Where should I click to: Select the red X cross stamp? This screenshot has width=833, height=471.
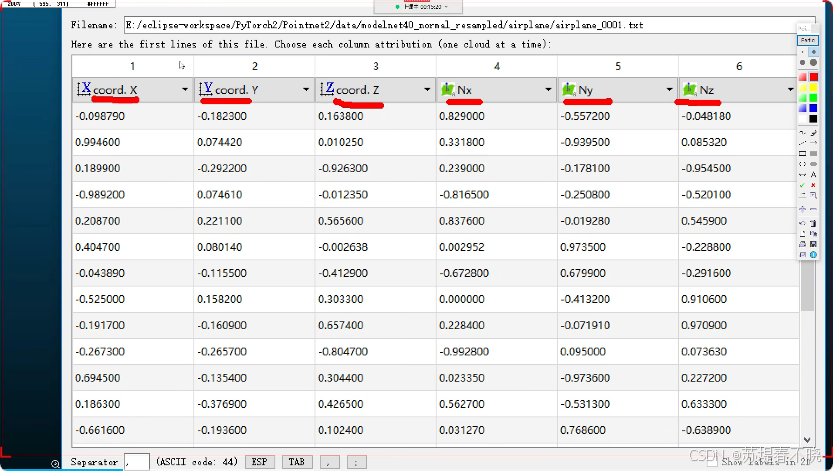point(813,185)
